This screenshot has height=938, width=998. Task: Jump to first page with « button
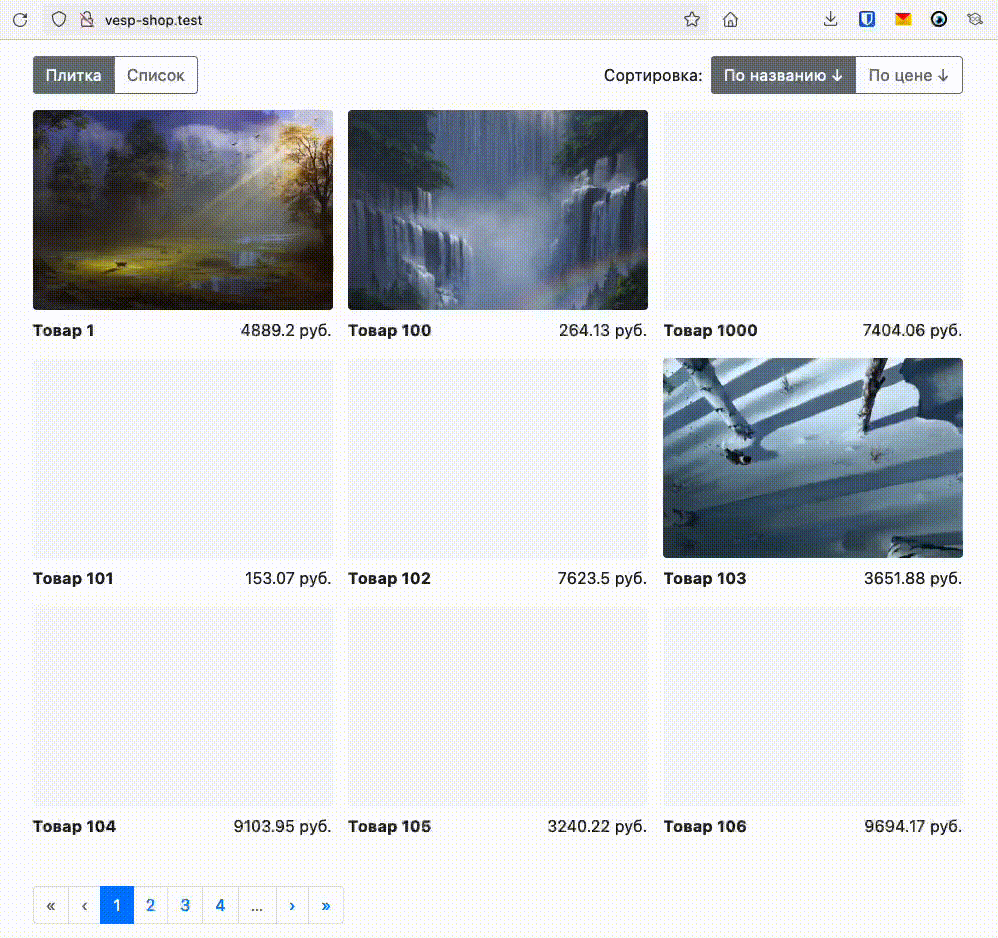[x=51, y=905]
